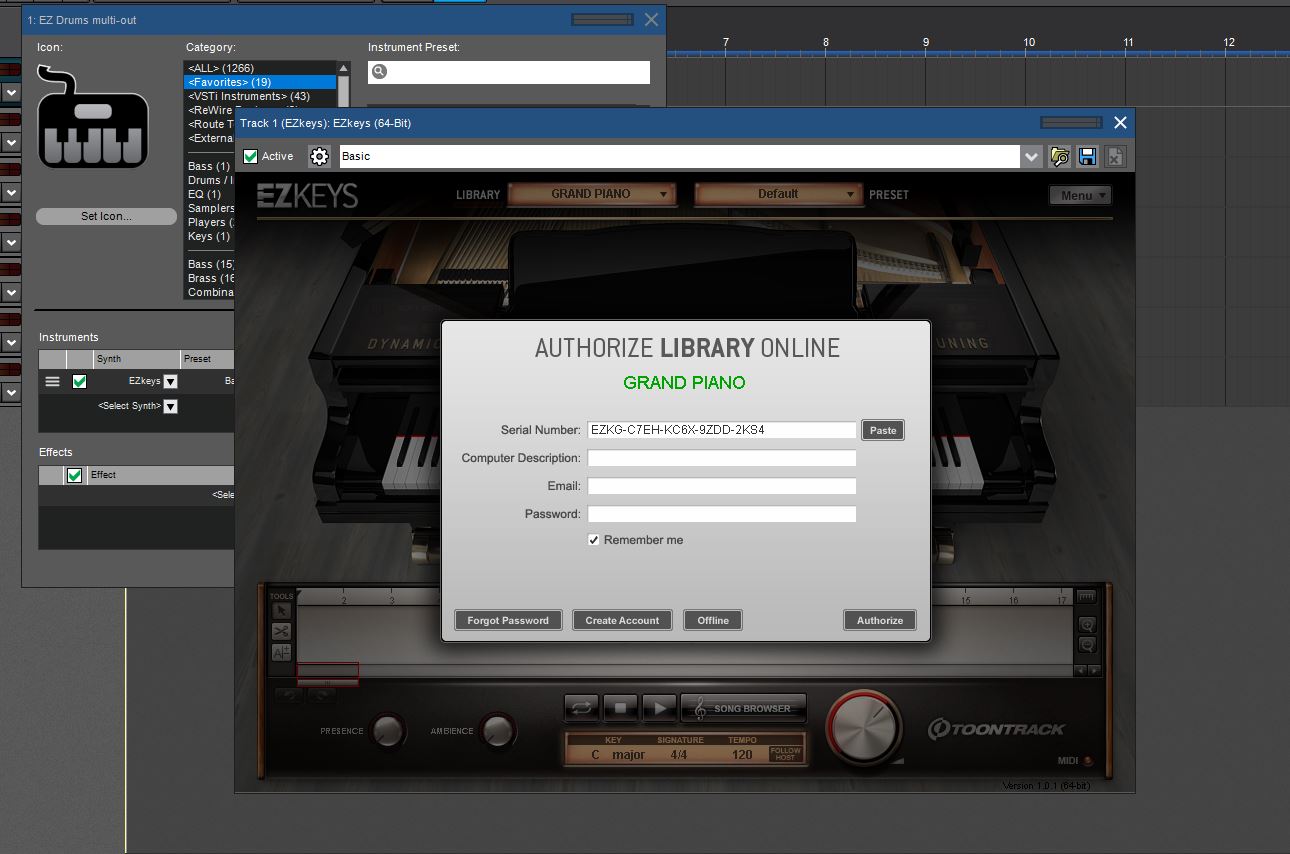Click the Toontrack logo
The image size is (1290, 854).
996,729
